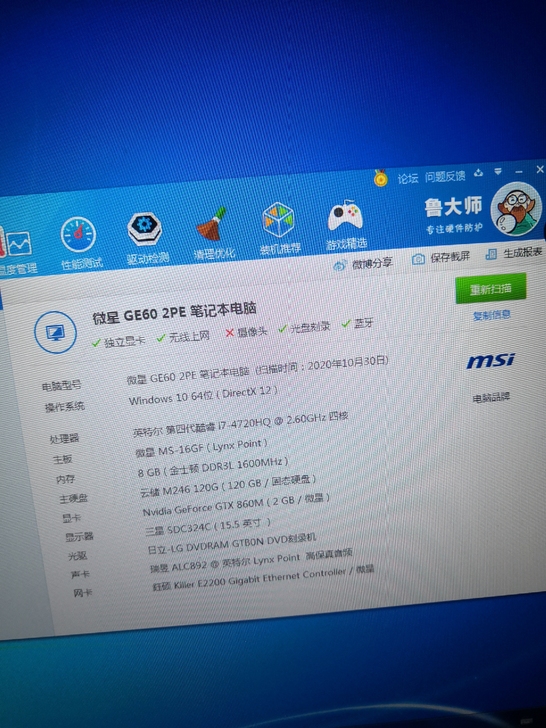Screen dimensions: 546x728
Task: Click the 光驱 label
Action: coord(78,555)
